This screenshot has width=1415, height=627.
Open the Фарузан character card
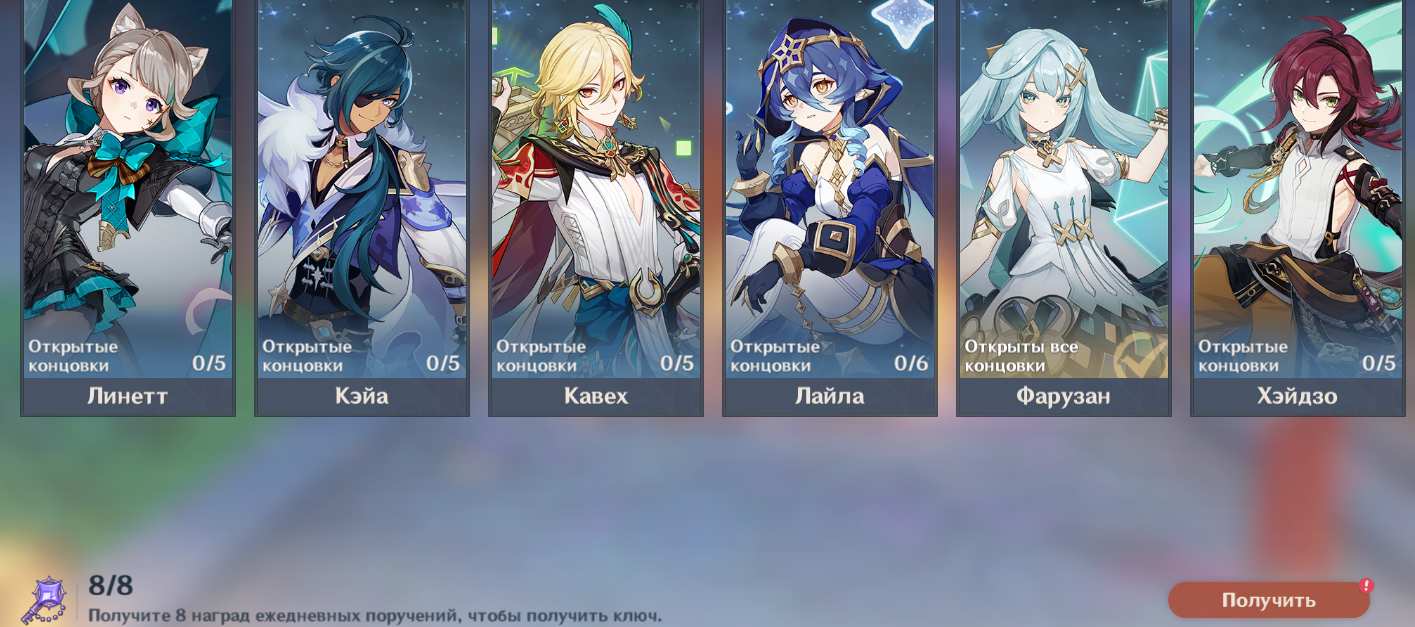pos(1064,207)
